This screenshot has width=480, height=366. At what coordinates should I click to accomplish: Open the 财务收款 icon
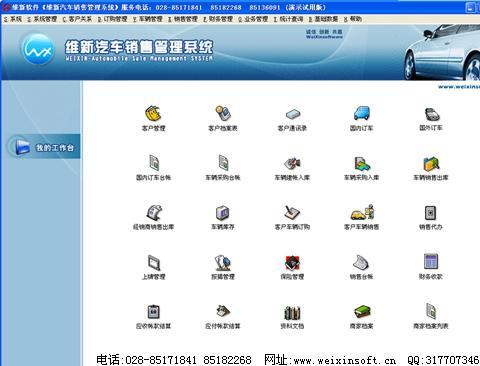[x=431, y=262]
